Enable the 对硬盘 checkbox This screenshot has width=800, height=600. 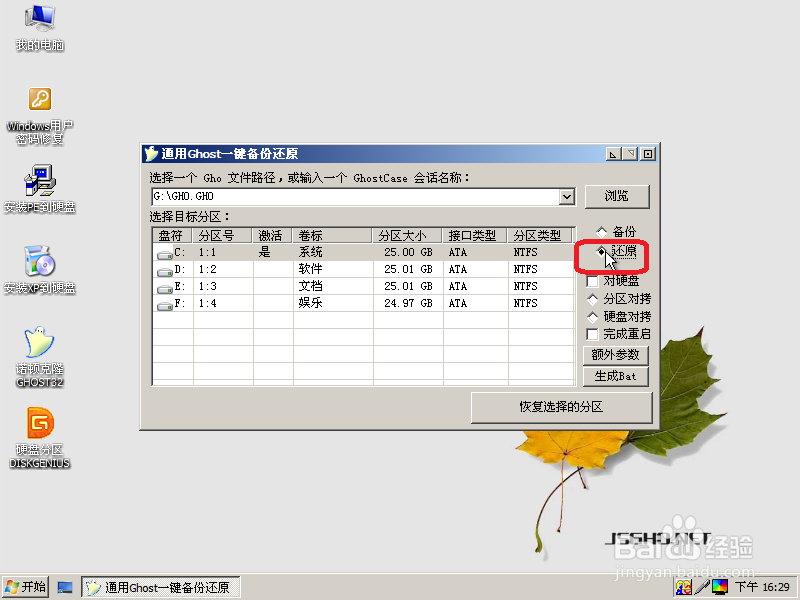pos(613,281)
